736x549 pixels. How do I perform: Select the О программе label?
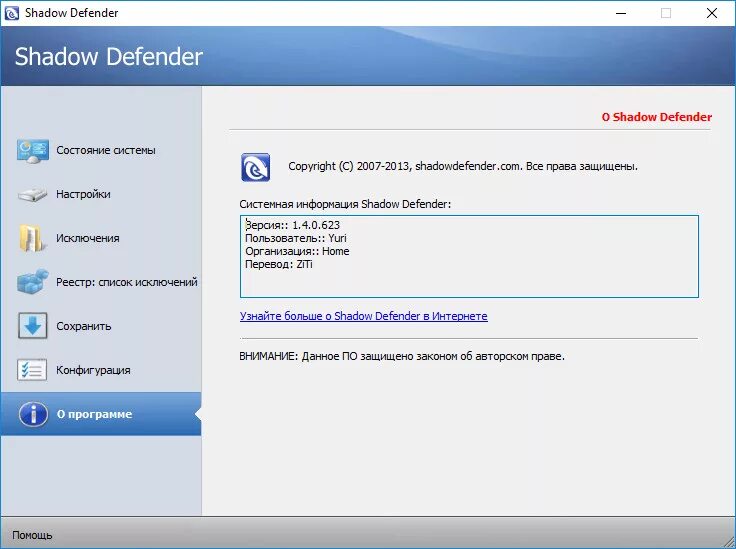94,414
